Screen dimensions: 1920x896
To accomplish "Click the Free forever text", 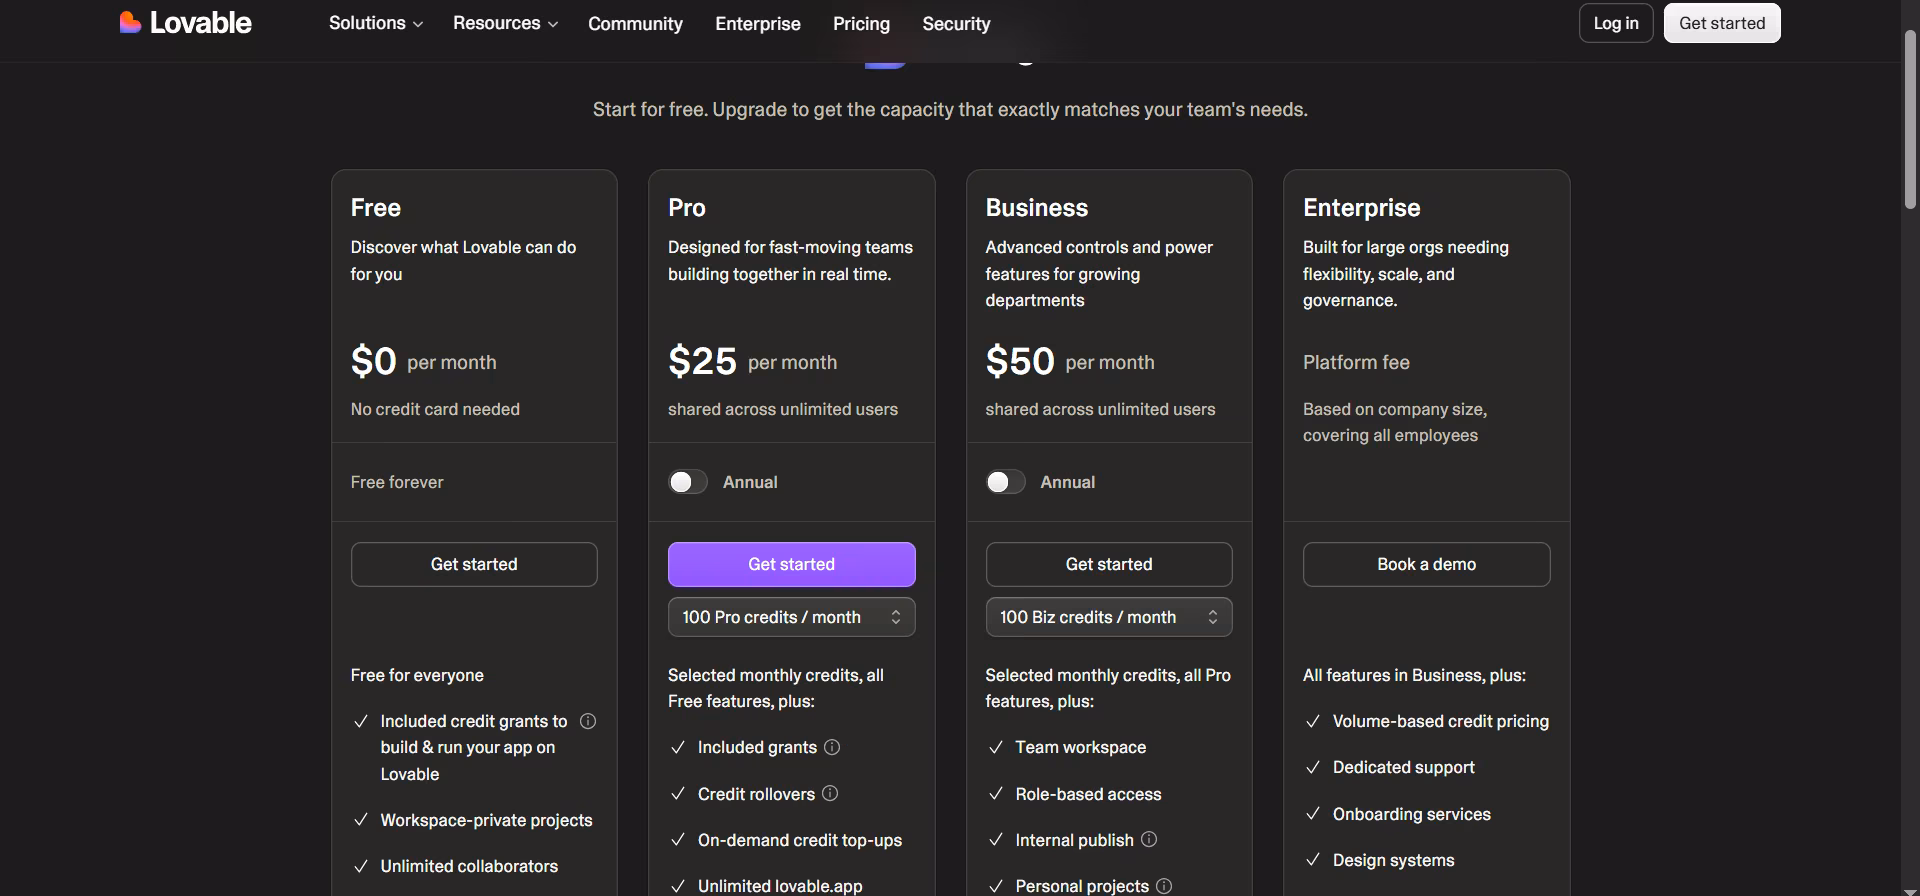I will [397, 482].
